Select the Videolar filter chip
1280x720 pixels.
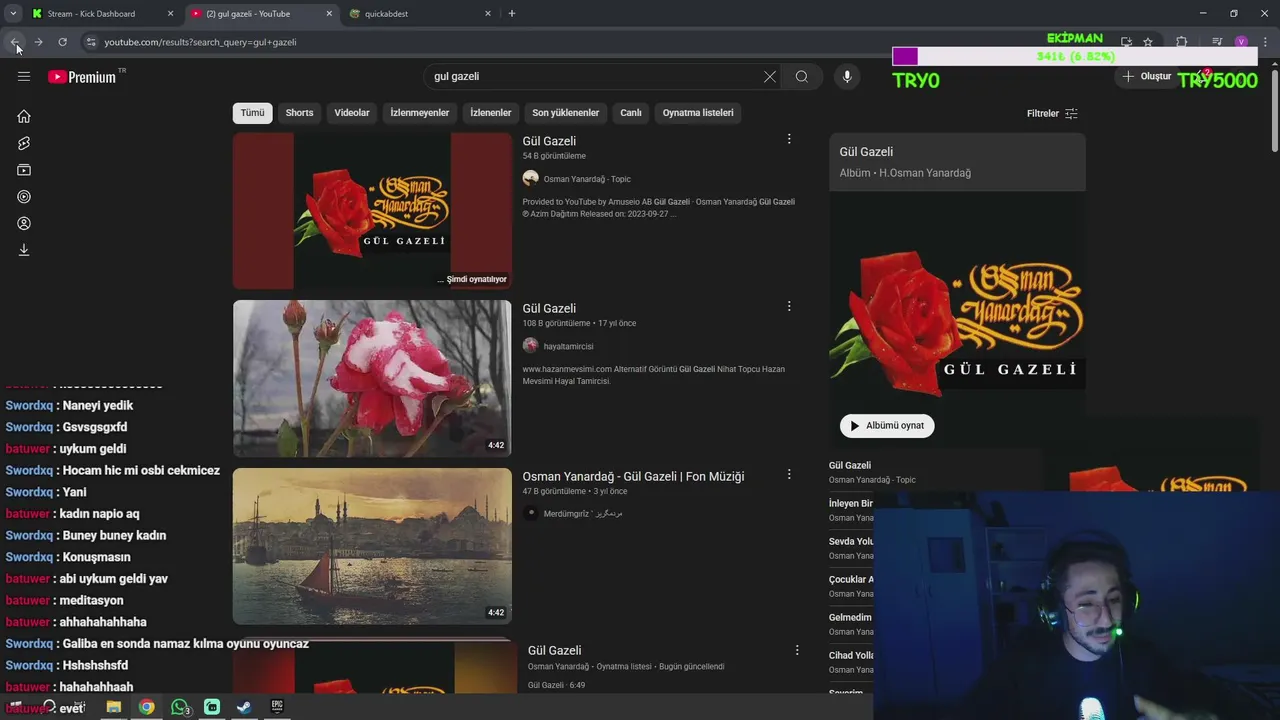pyautogui.click(x=352, y=113)
